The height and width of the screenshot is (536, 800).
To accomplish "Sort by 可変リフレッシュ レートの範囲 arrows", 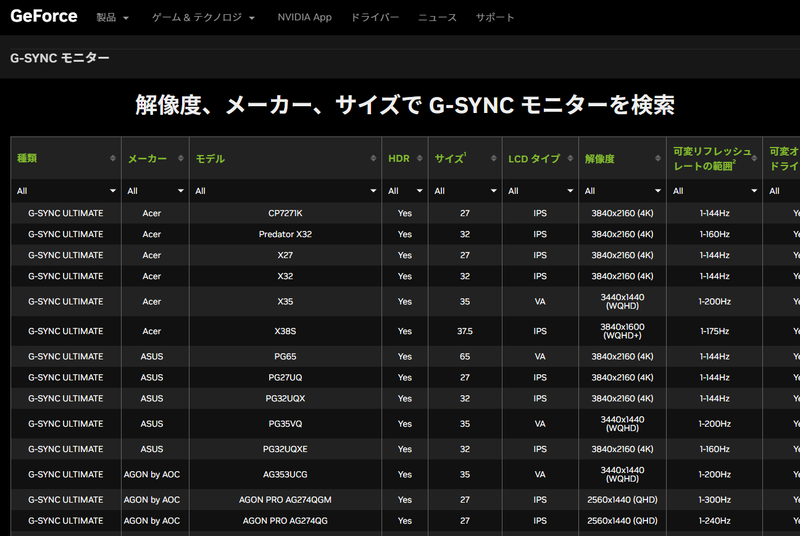I will coord(754,158).
